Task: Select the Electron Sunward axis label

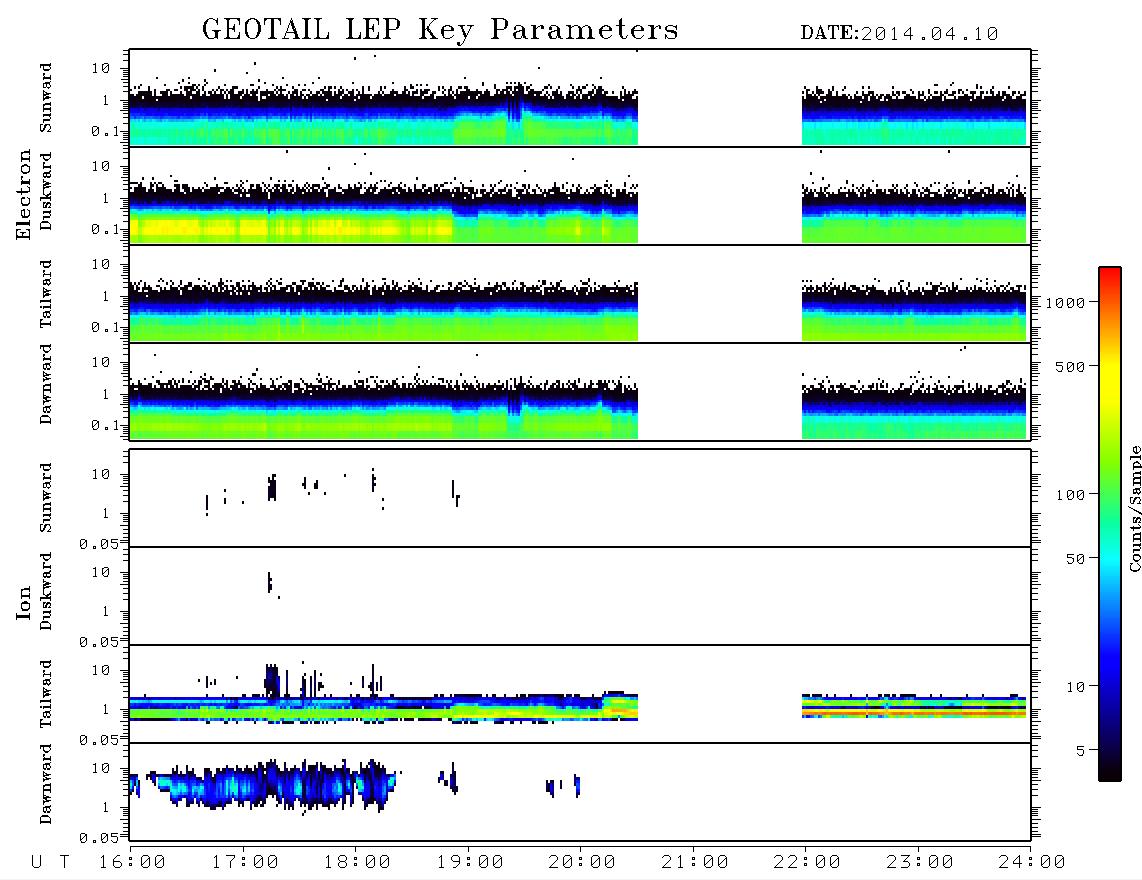Action: coord(46,98)
